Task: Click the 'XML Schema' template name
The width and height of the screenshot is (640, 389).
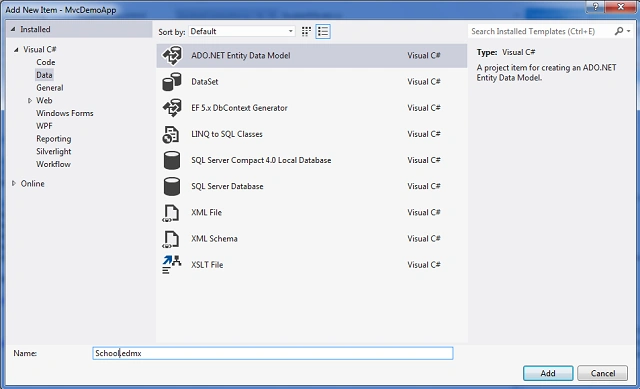Action: [x=214, y=238]
